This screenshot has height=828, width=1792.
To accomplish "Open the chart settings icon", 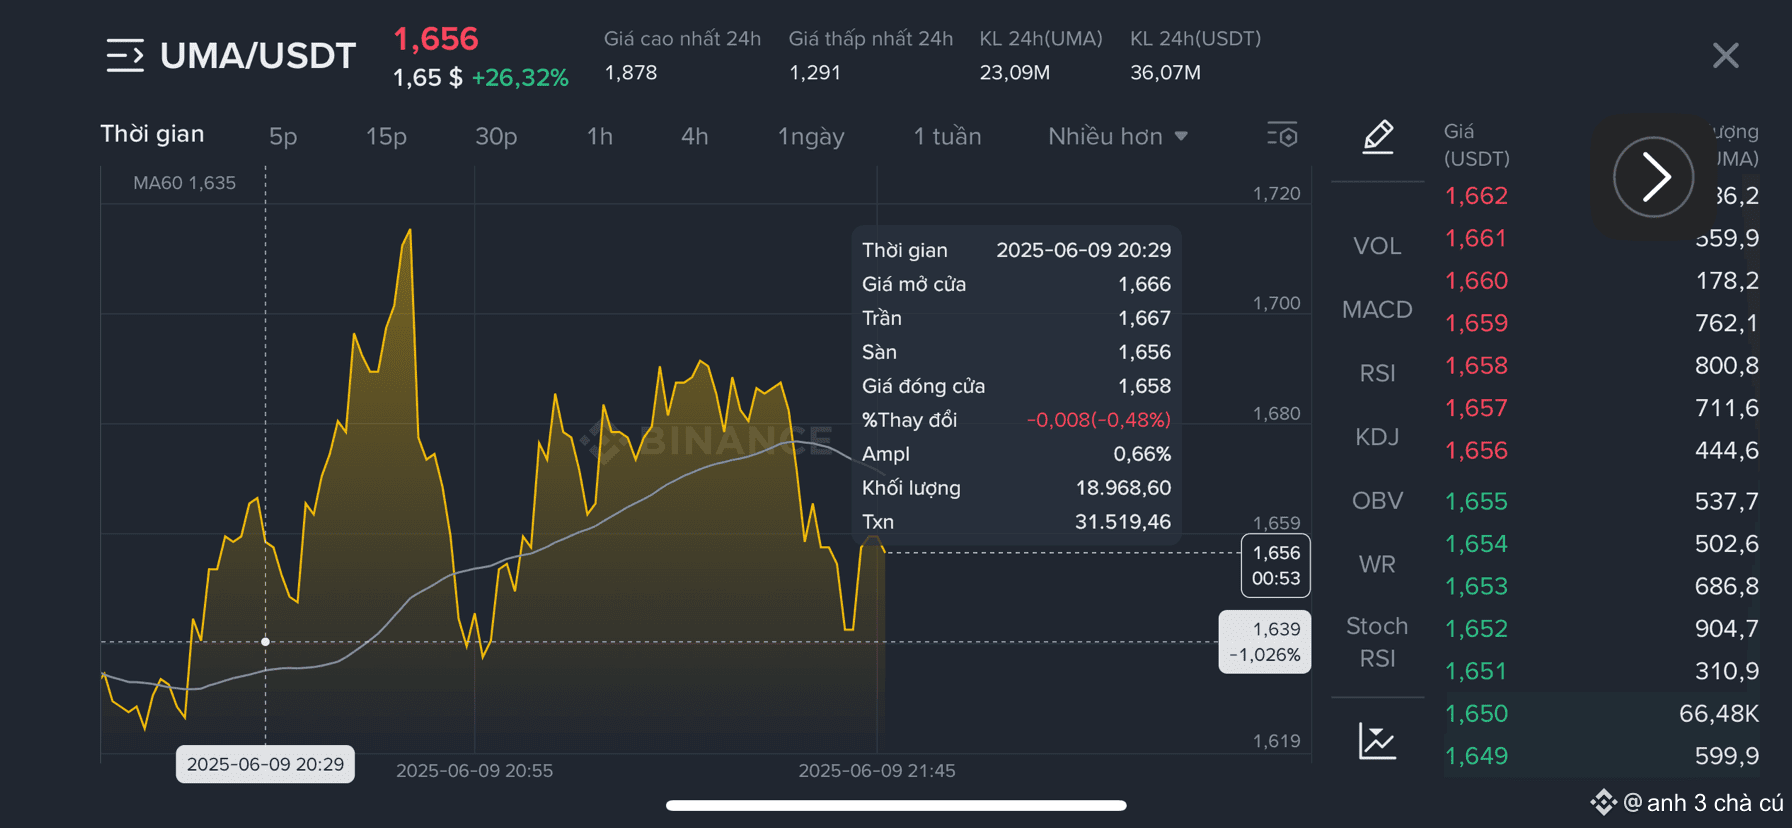I will click(x=1282, y=135).
